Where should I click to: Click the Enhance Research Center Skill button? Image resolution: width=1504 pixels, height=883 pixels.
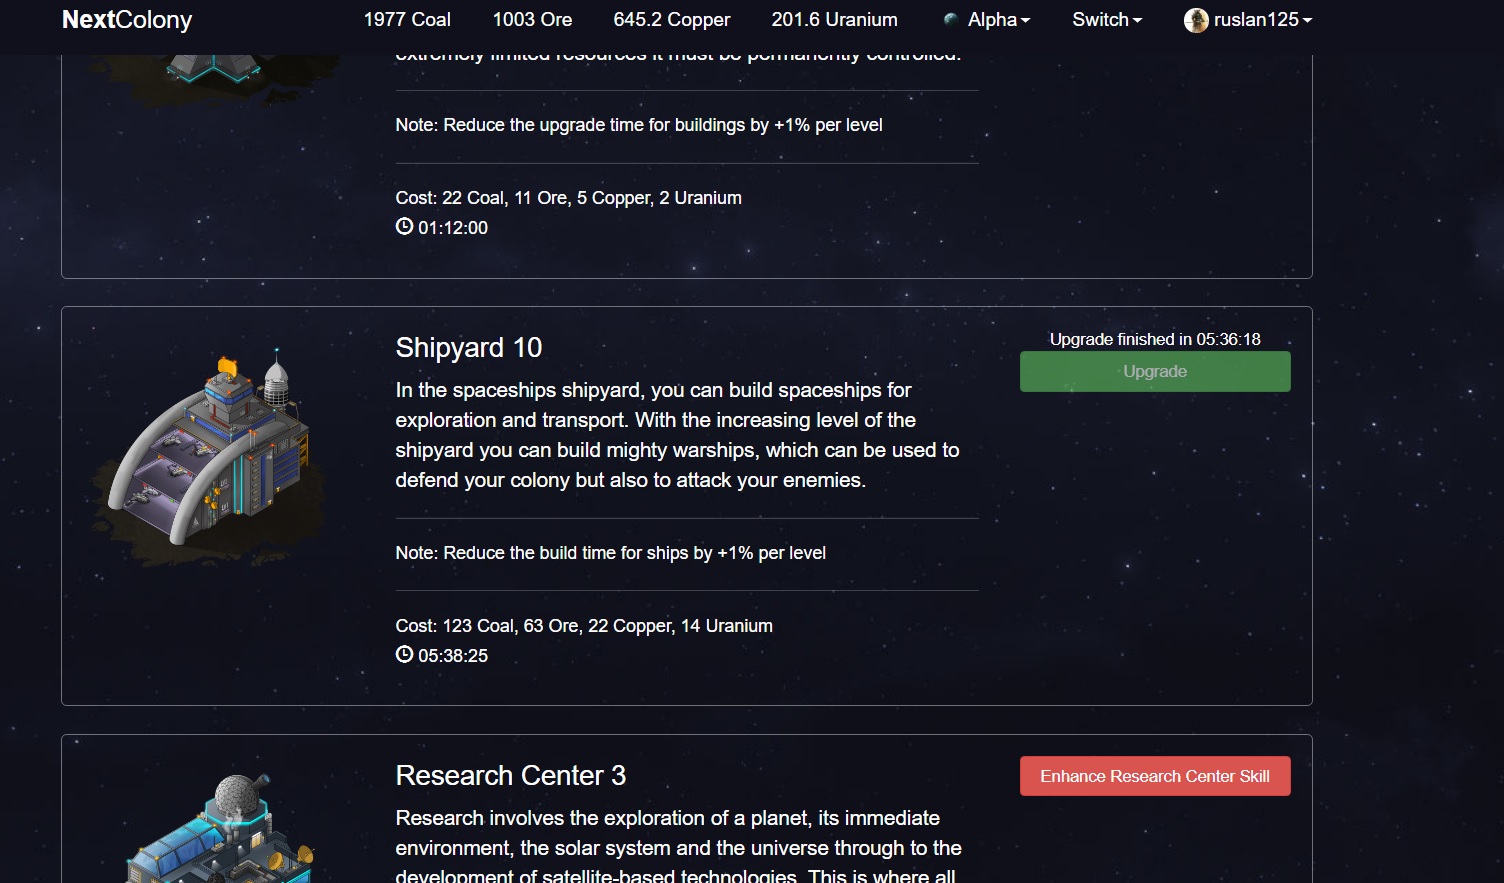coord(1154,776)
